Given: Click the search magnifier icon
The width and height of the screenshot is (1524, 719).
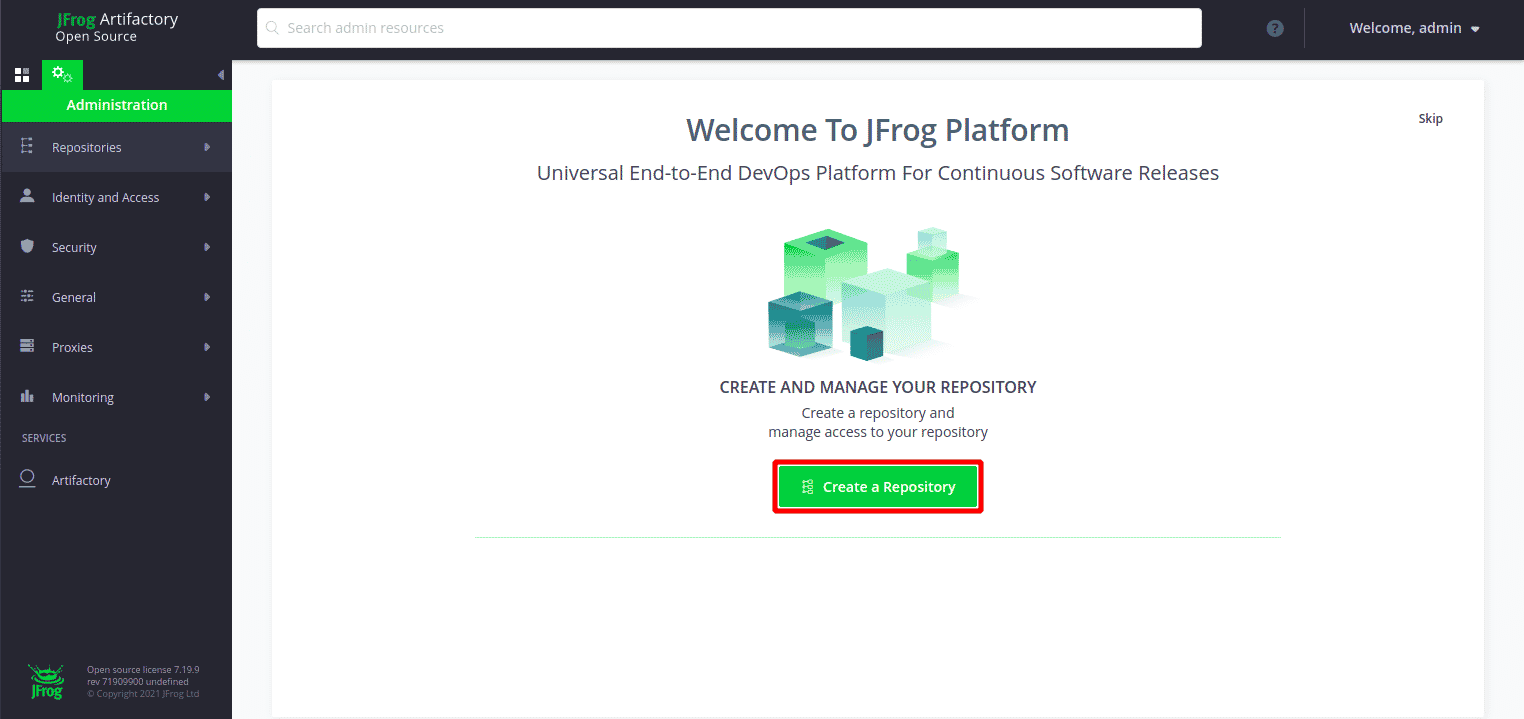Looking at the screenshot, I should [x=272, y=28].
